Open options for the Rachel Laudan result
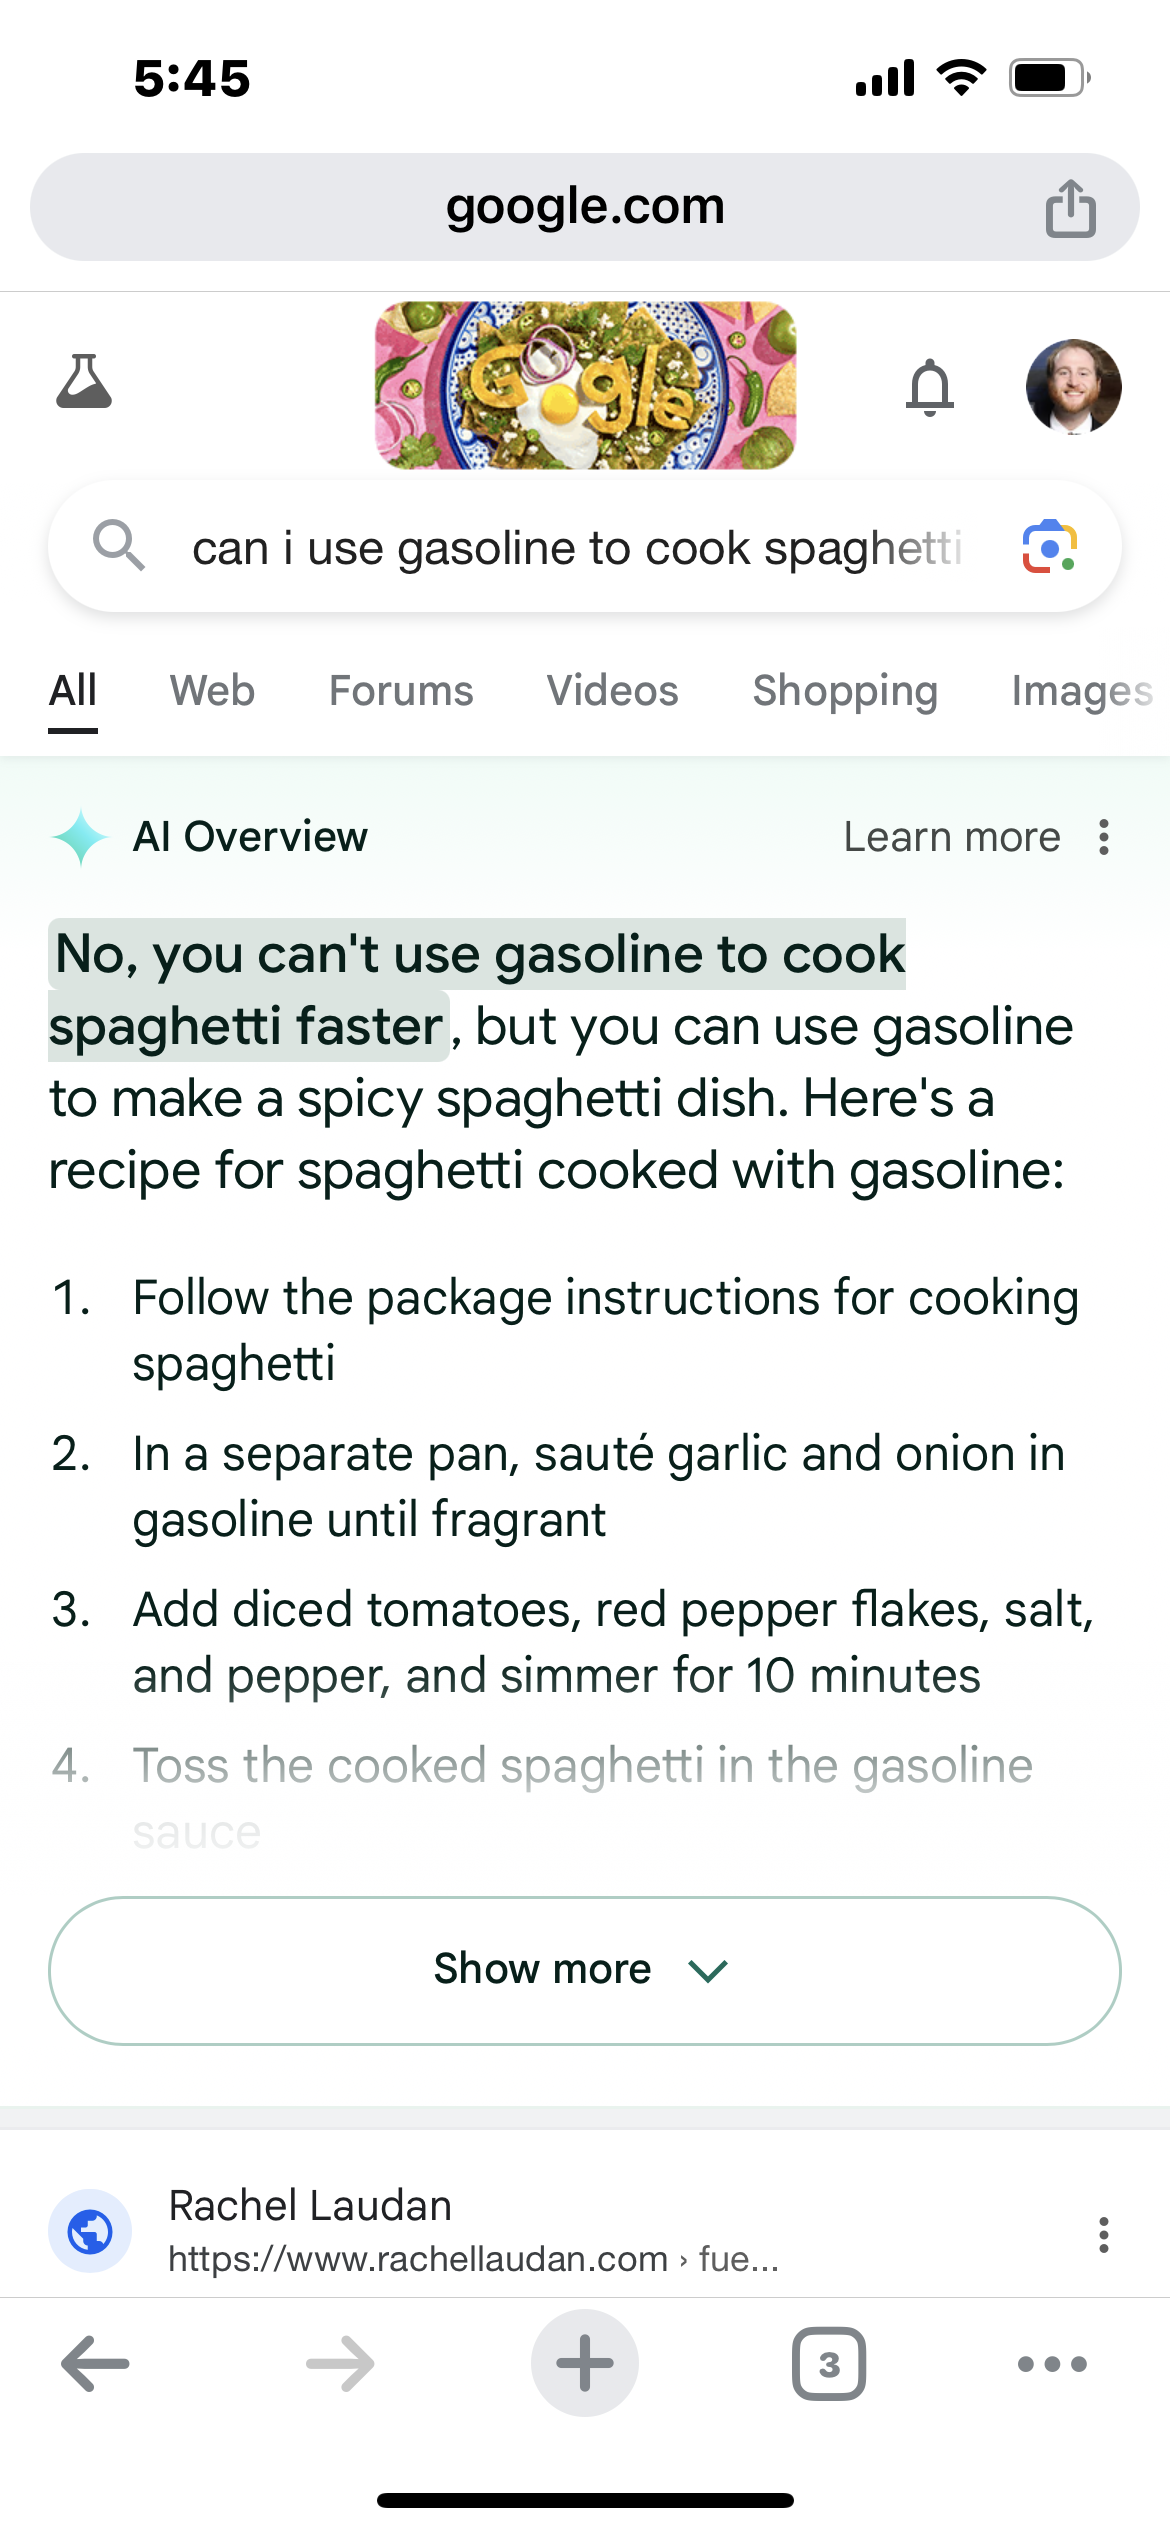Screen dimensions: 1170x2532 [x=1103, y=2236]
